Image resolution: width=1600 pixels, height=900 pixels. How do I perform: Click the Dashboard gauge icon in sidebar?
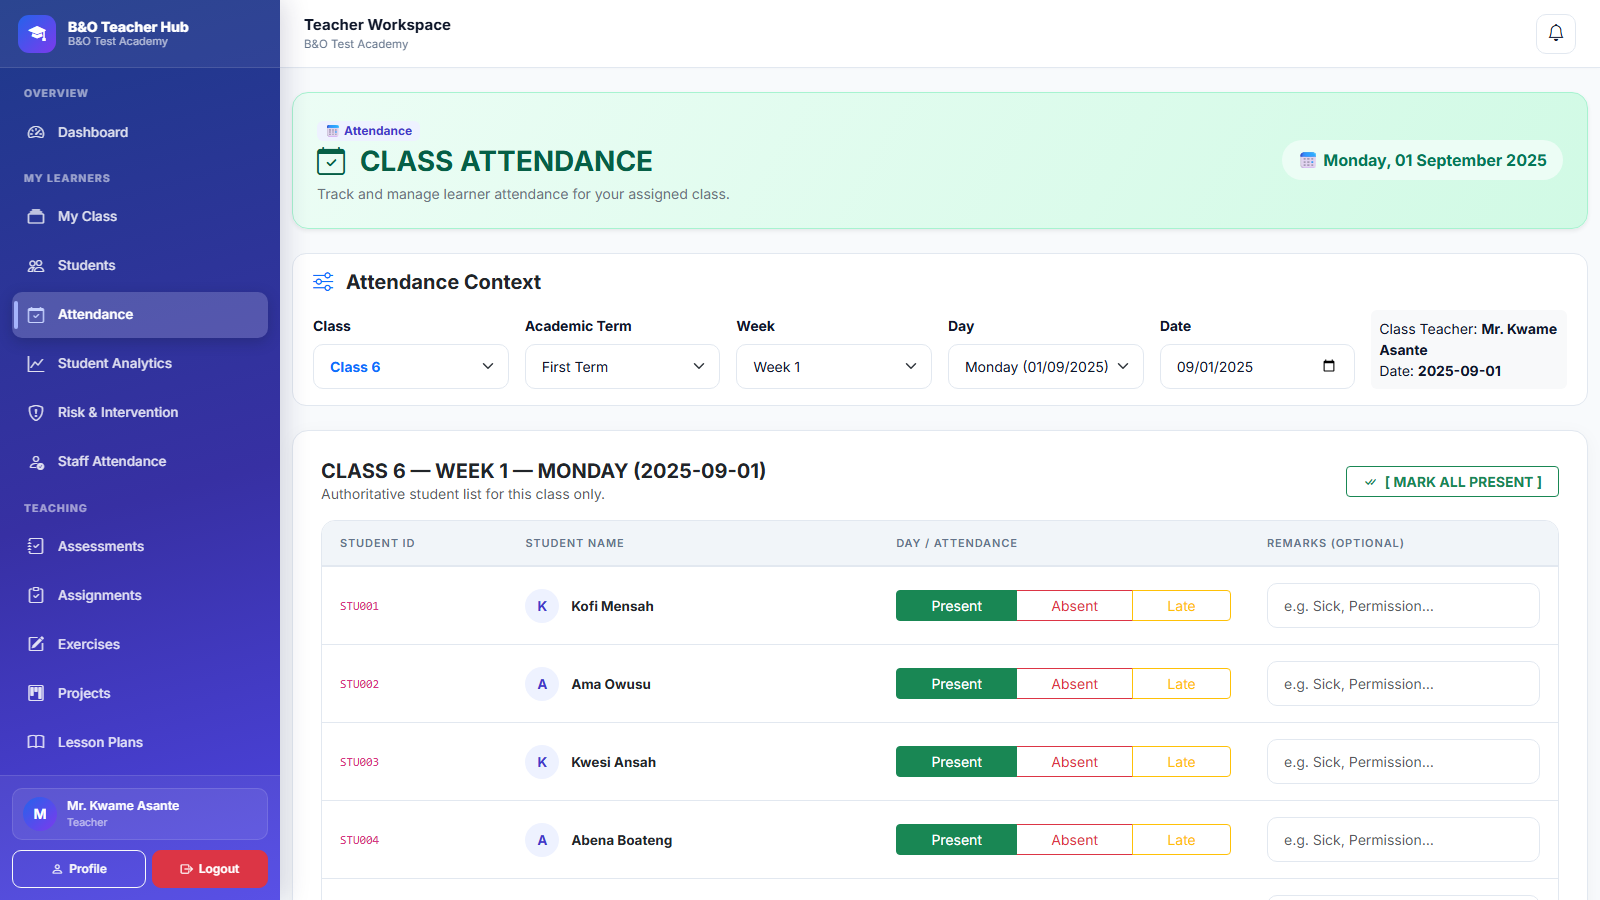pos(36,132)
